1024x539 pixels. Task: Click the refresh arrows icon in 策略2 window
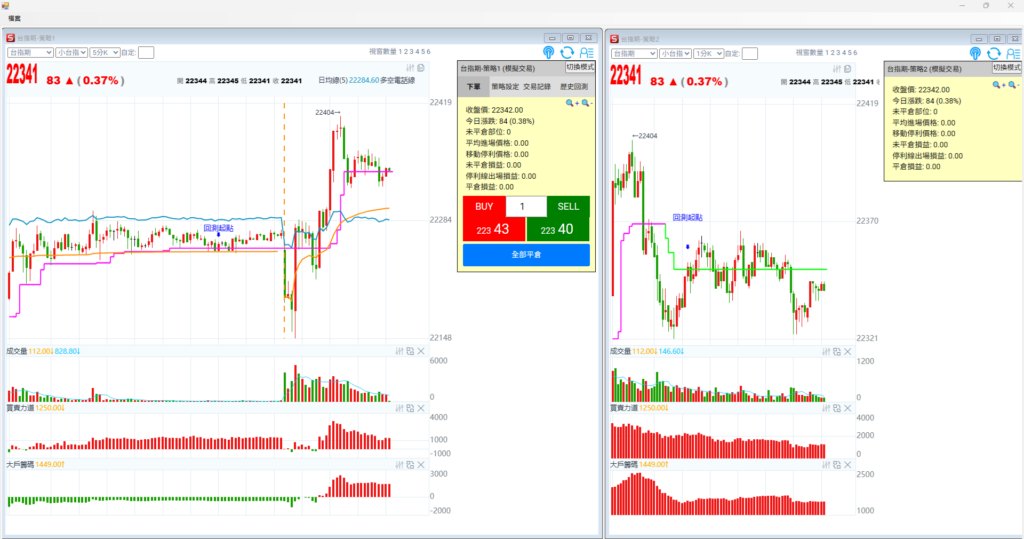993,54
